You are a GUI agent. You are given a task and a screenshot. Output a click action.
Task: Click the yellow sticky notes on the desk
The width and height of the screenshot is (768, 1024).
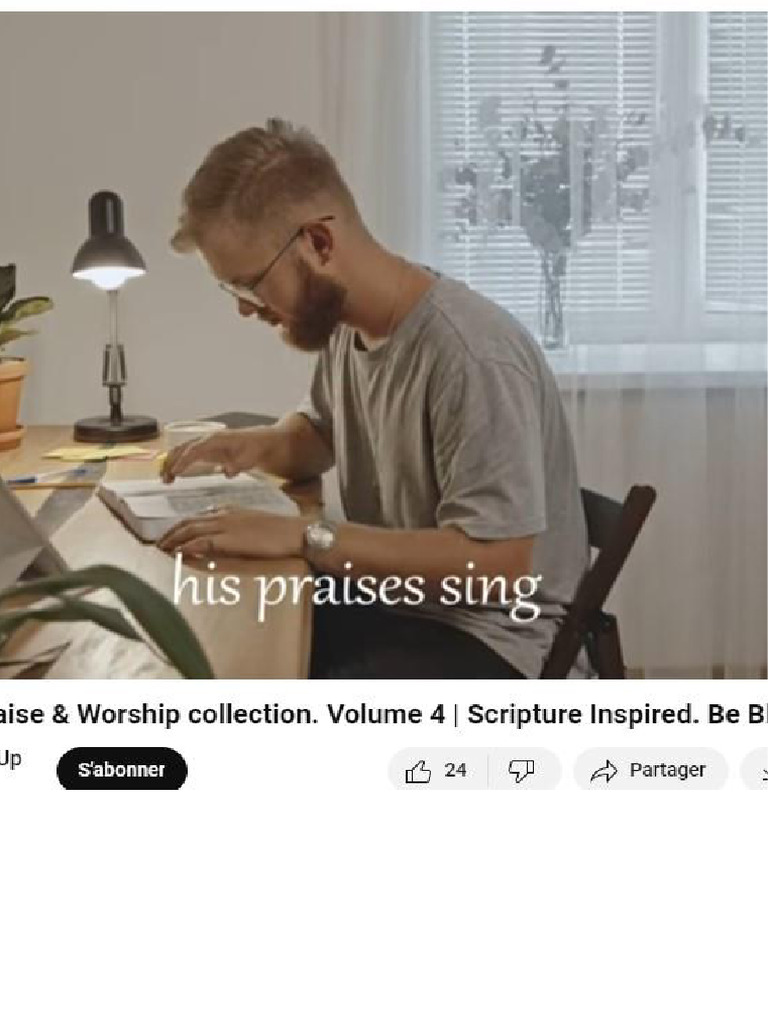pyautogui.click(x=104, y=451)
